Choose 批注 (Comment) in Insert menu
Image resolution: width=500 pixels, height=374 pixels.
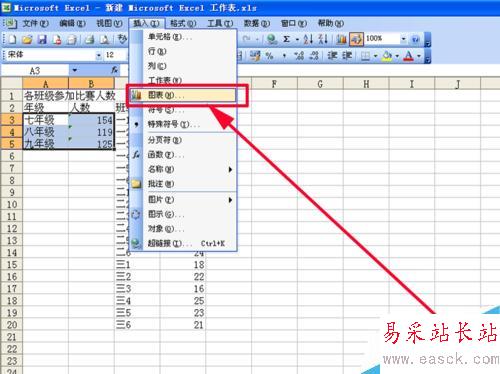pyautogui.click(x=182, y=184)
